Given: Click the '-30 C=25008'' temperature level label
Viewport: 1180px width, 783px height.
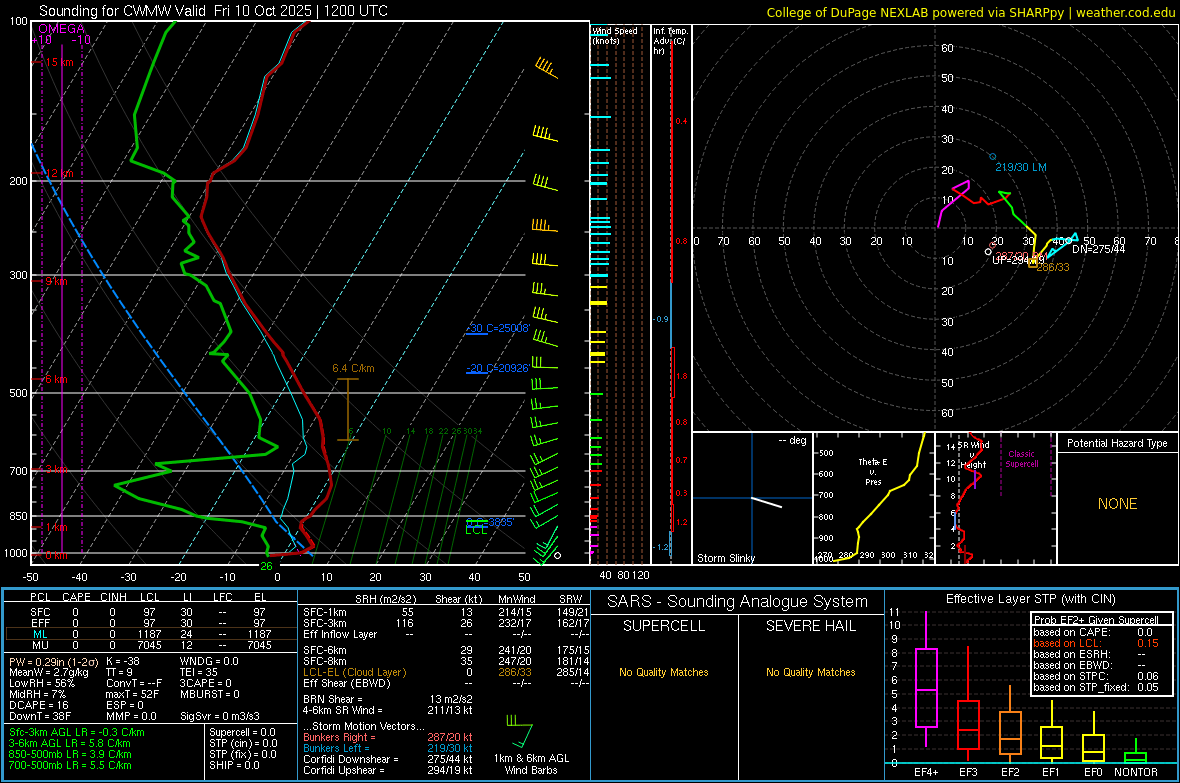Looking at the screenshot, I should (498, 328).
